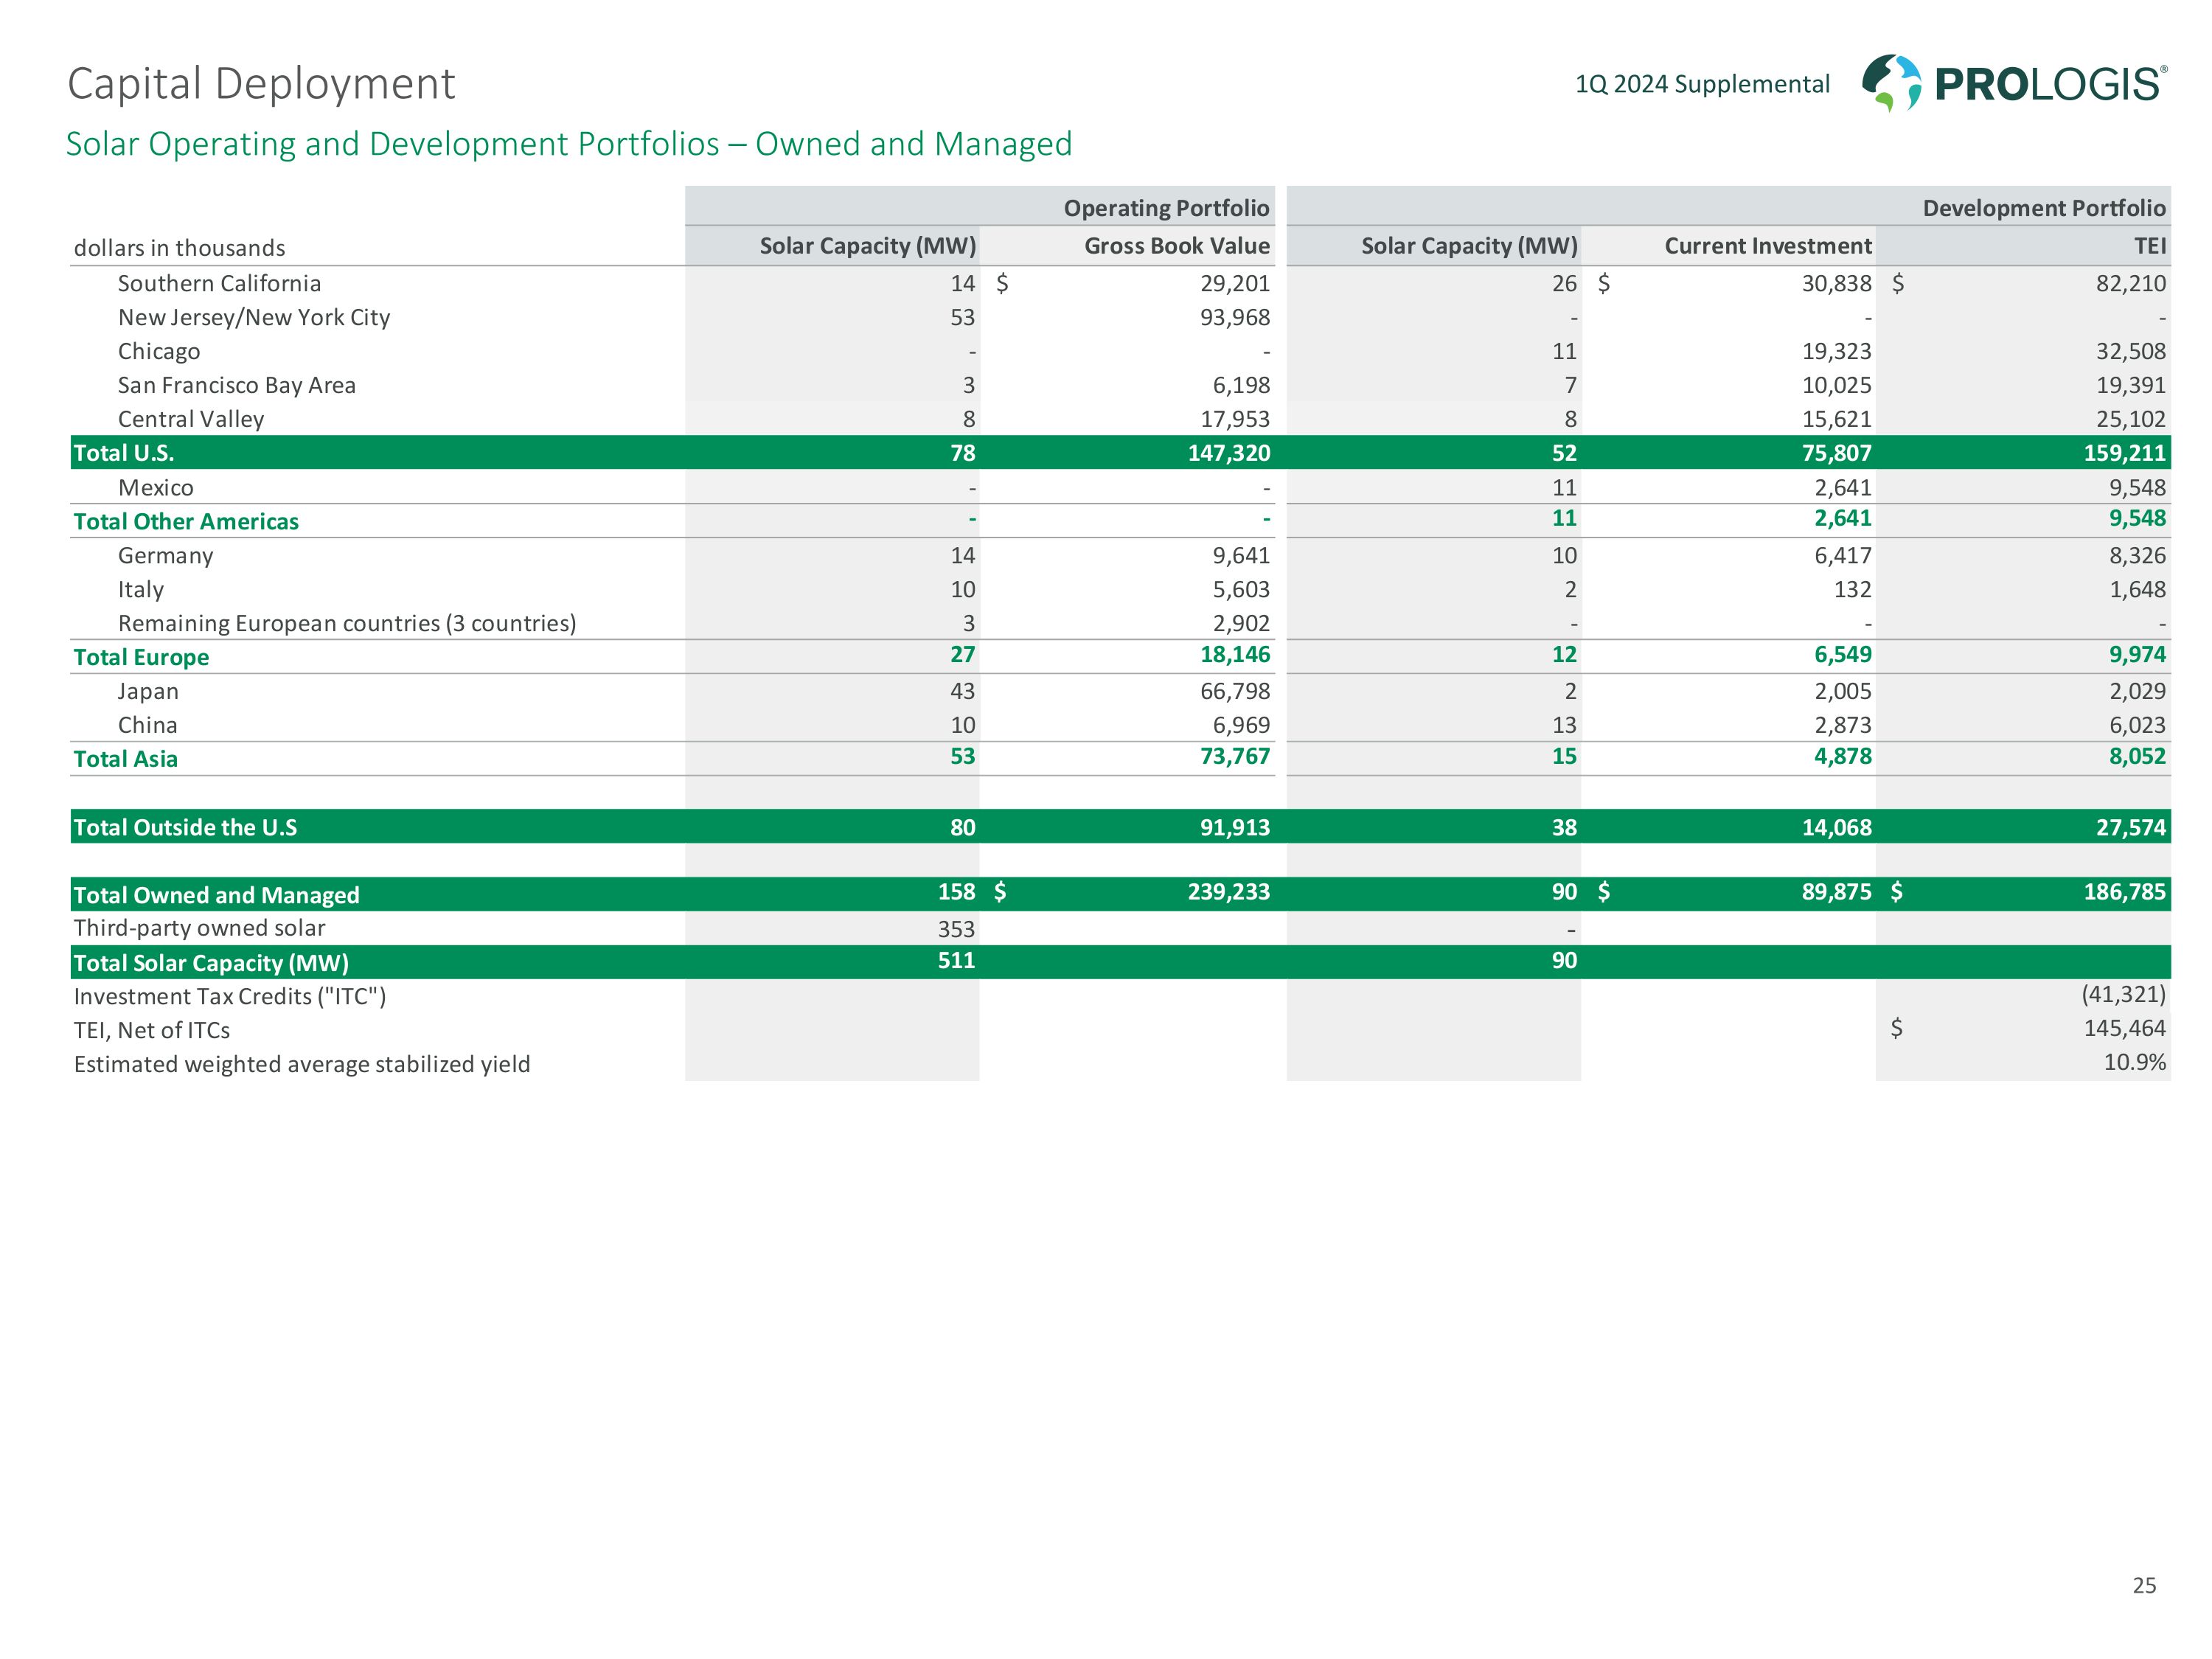Click the Total Europe green label
Screen dimensions: 2212x1659
pyautogui.click(x=141, y=657)
